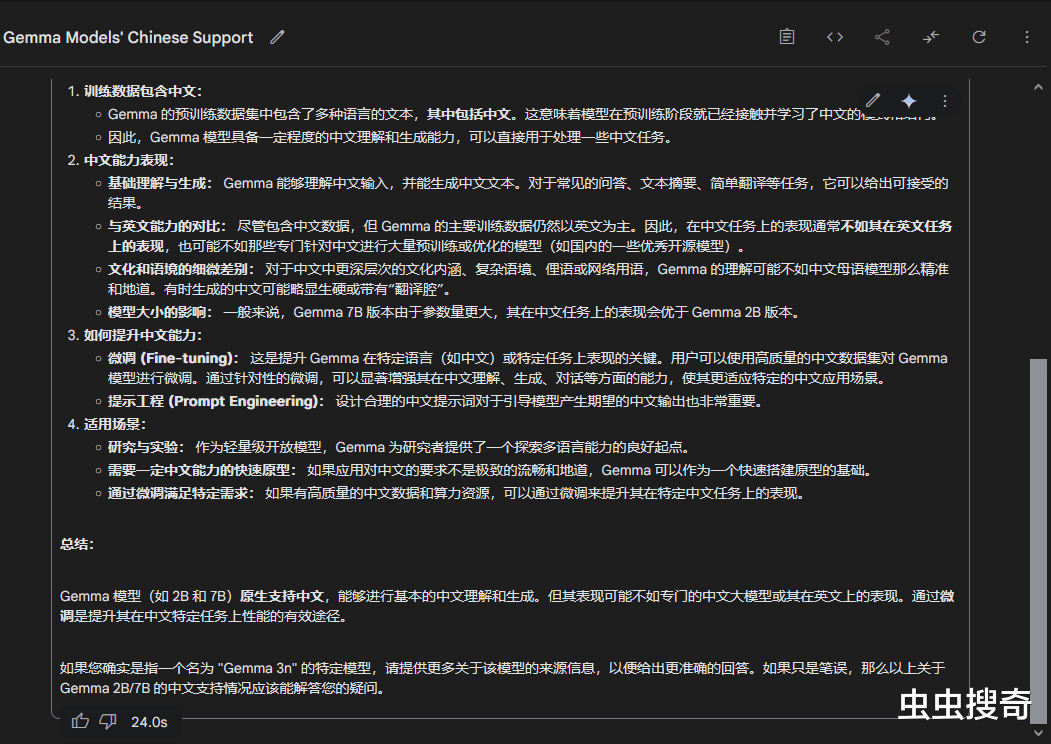Click the bold phrase 原生支持中文
1051x744 pixels.
click(x=282, y=596)
